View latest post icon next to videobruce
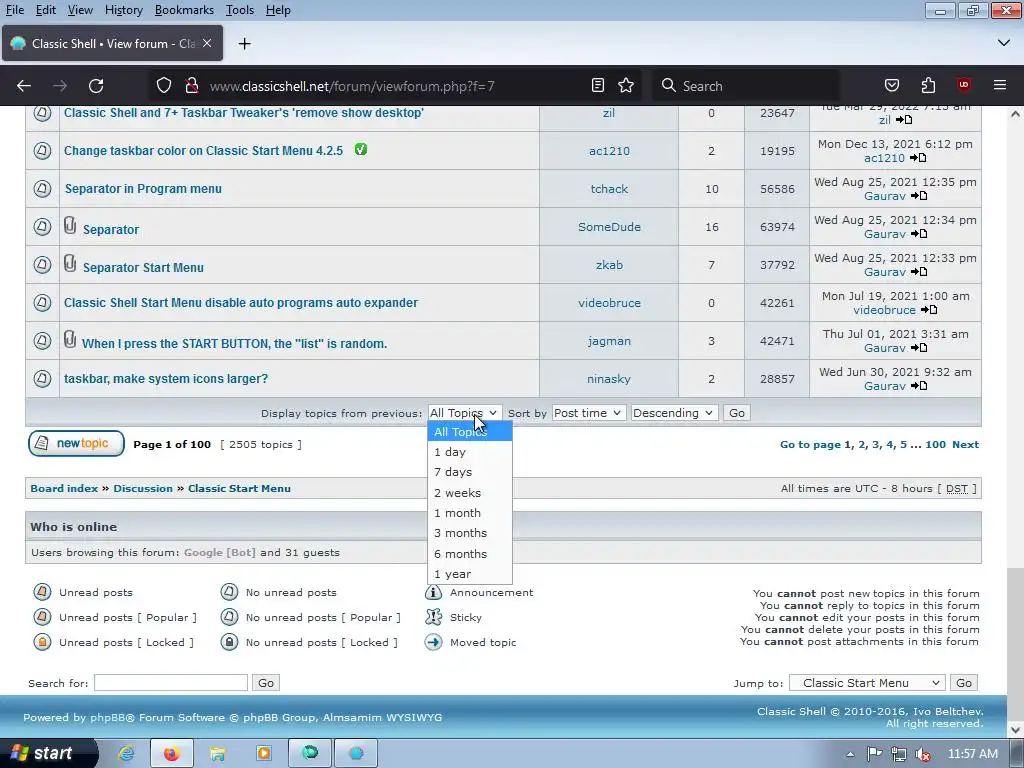The height and width of the screenshot is (768, 1024). pyautogui.click(x=929, y=310)
